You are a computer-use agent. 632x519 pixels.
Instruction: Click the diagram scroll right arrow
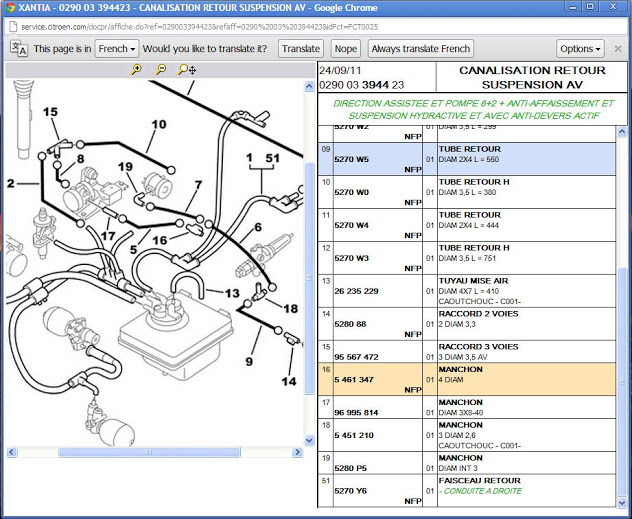[x=297, y=452]
